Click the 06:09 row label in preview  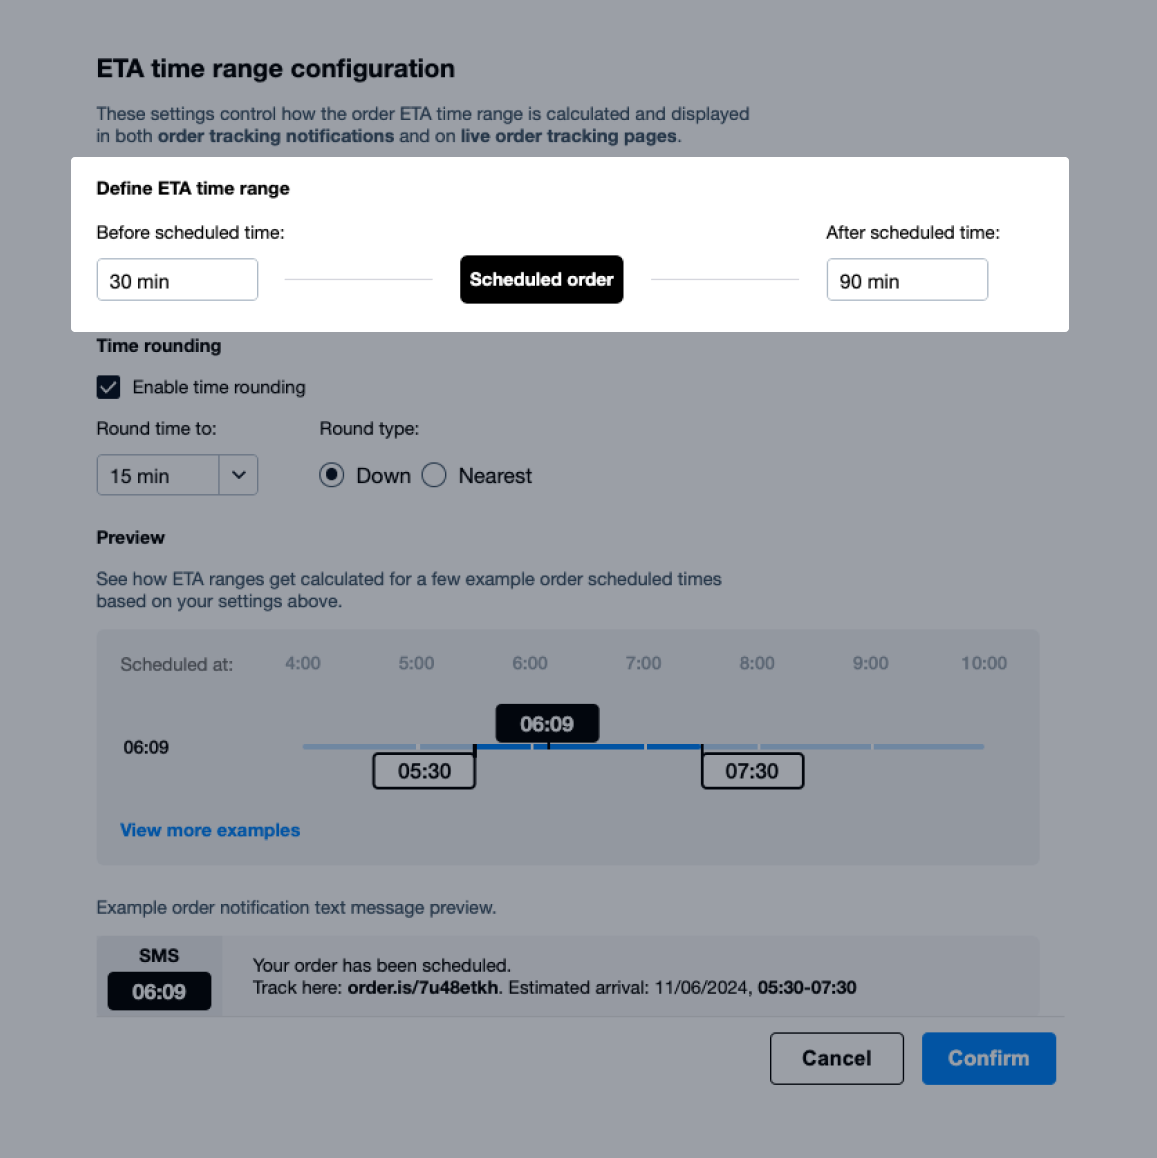click(x=146, y=747)
